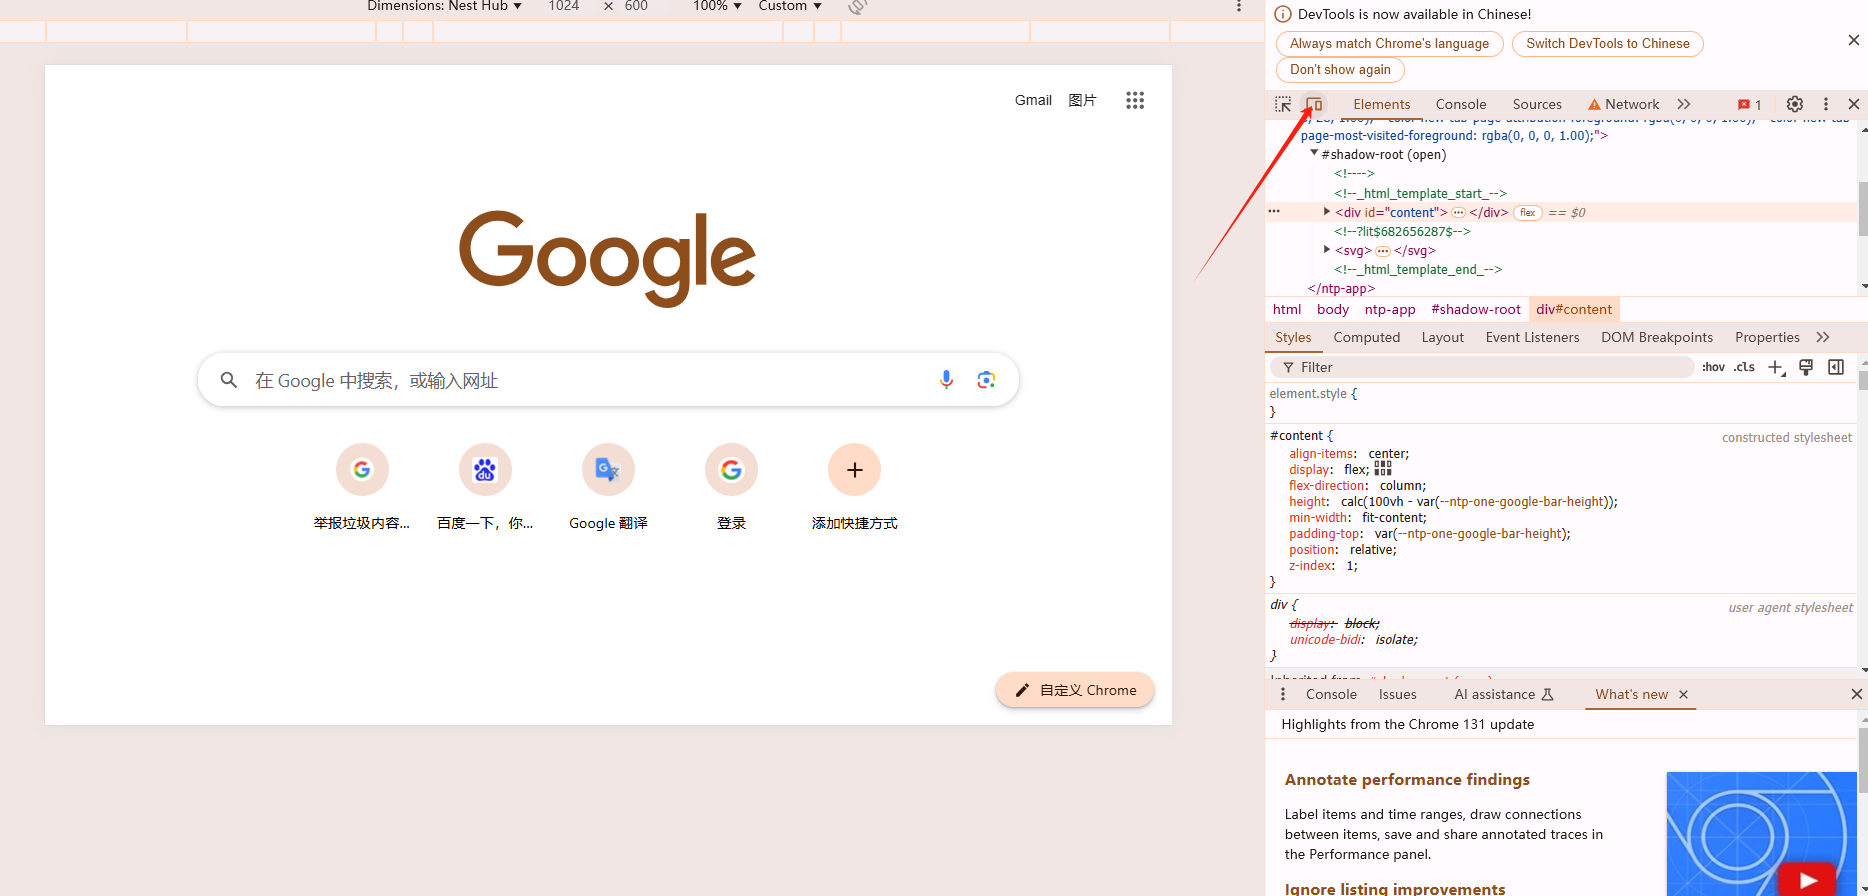Play the What's new YouTube thumbnail
1868x896 pixels.
click(1807, 880)
